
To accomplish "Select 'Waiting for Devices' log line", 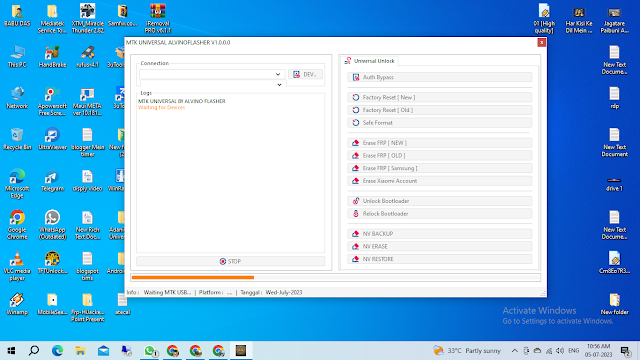I will (x=161, y=108).
